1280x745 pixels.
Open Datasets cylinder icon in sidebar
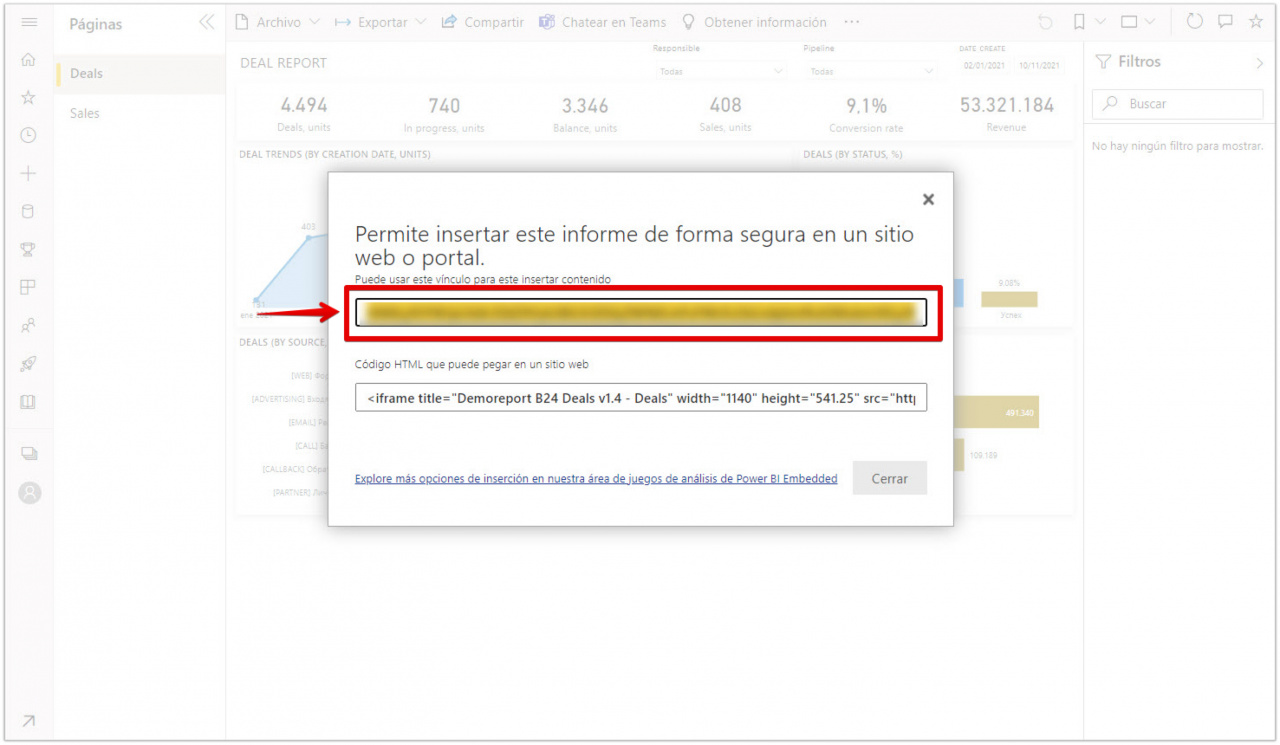coord(29,212)
